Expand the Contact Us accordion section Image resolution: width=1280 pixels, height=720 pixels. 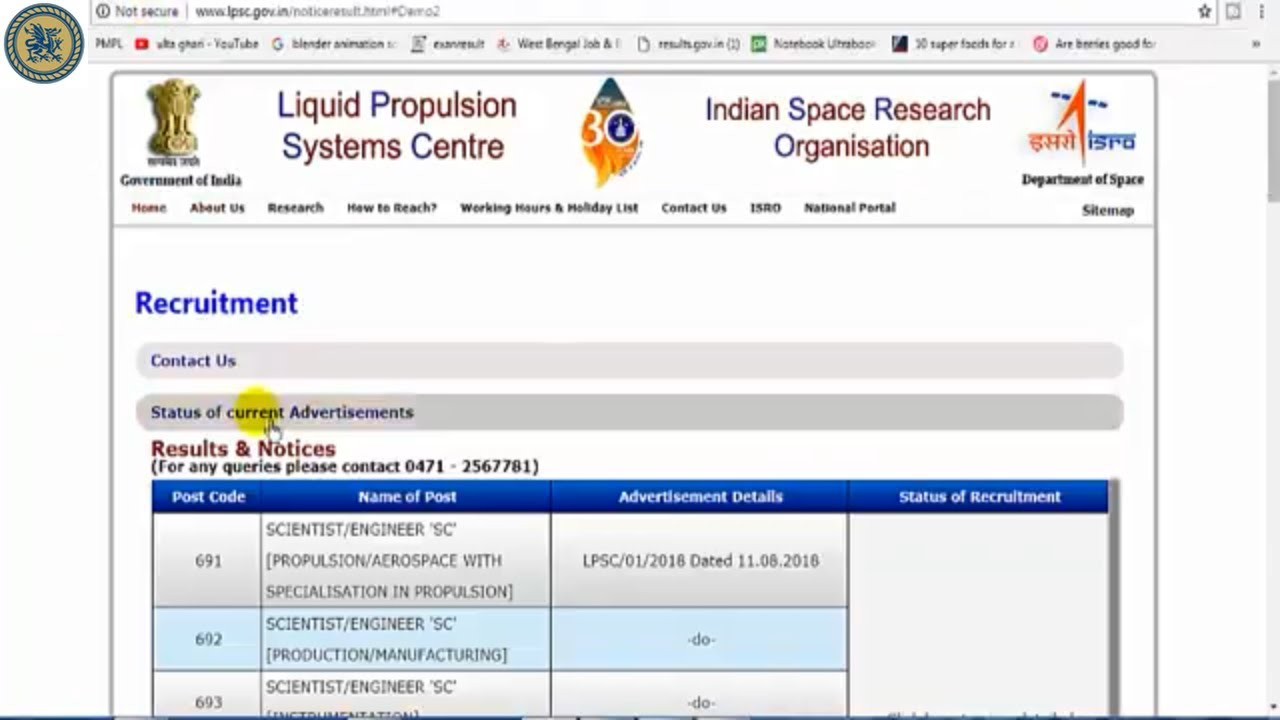[x=630, y=361]
